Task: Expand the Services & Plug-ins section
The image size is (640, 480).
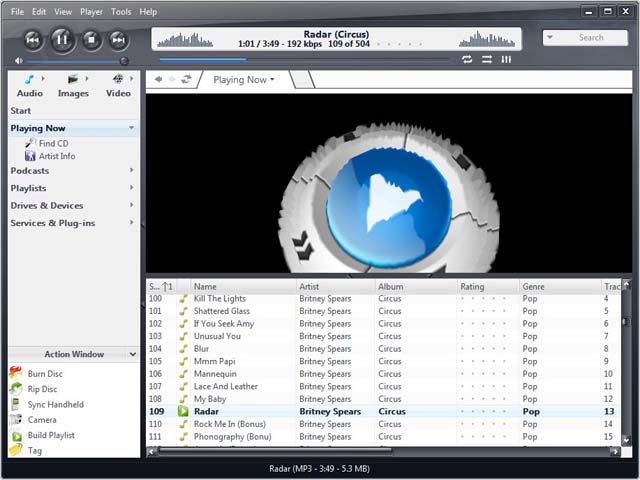Action: tap(131, 223)
